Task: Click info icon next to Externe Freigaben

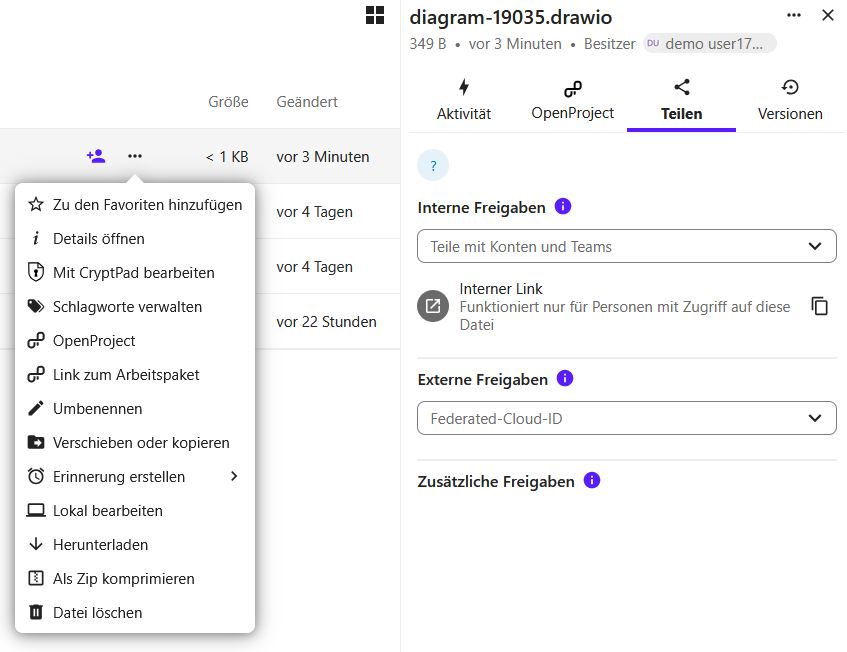Action: click(565, 378)
